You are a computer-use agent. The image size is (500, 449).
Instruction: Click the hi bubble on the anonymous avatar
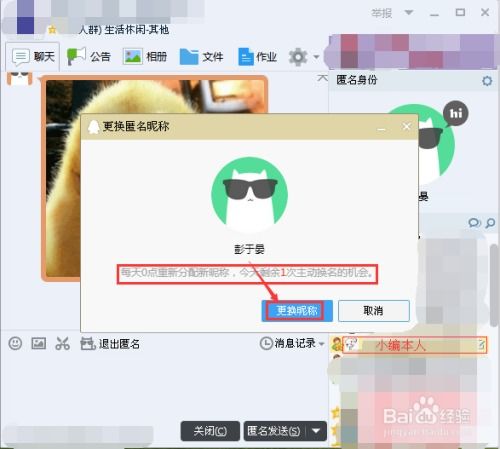click(455, 114)
